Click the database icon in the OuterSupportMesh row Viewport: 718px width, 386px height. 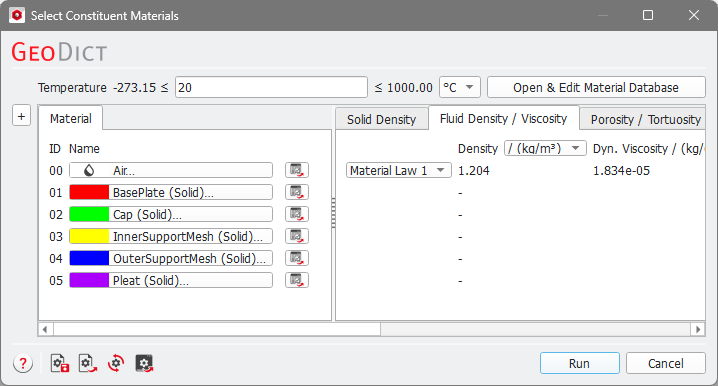pos(297,258)
